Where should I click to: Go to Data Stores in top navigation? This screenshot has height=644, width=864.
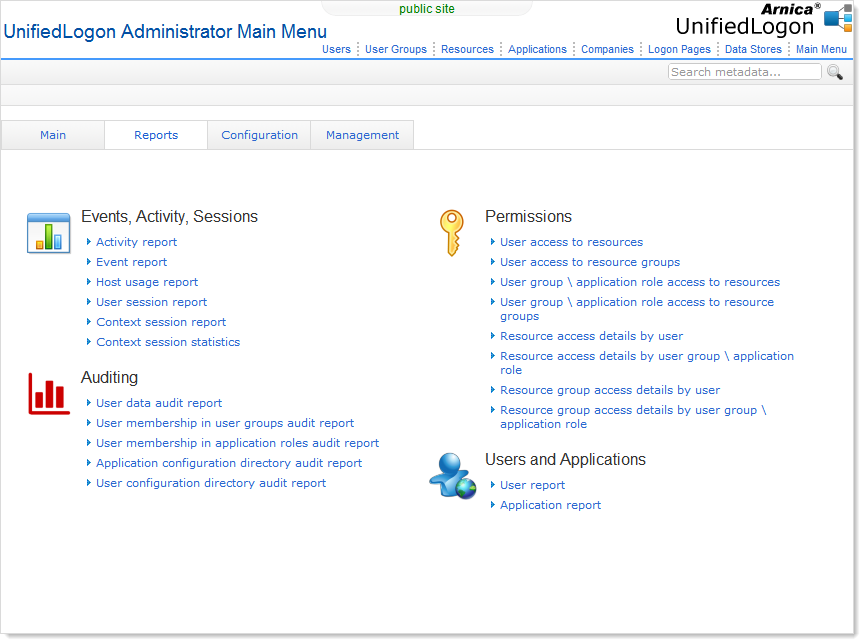[x=753, y=49]
